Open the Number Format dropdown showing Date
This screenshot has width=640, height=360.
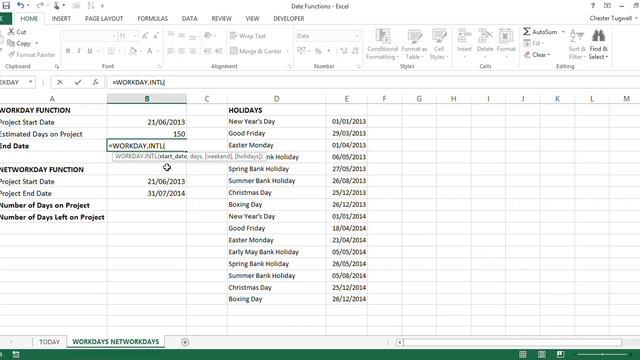(356, 36)
